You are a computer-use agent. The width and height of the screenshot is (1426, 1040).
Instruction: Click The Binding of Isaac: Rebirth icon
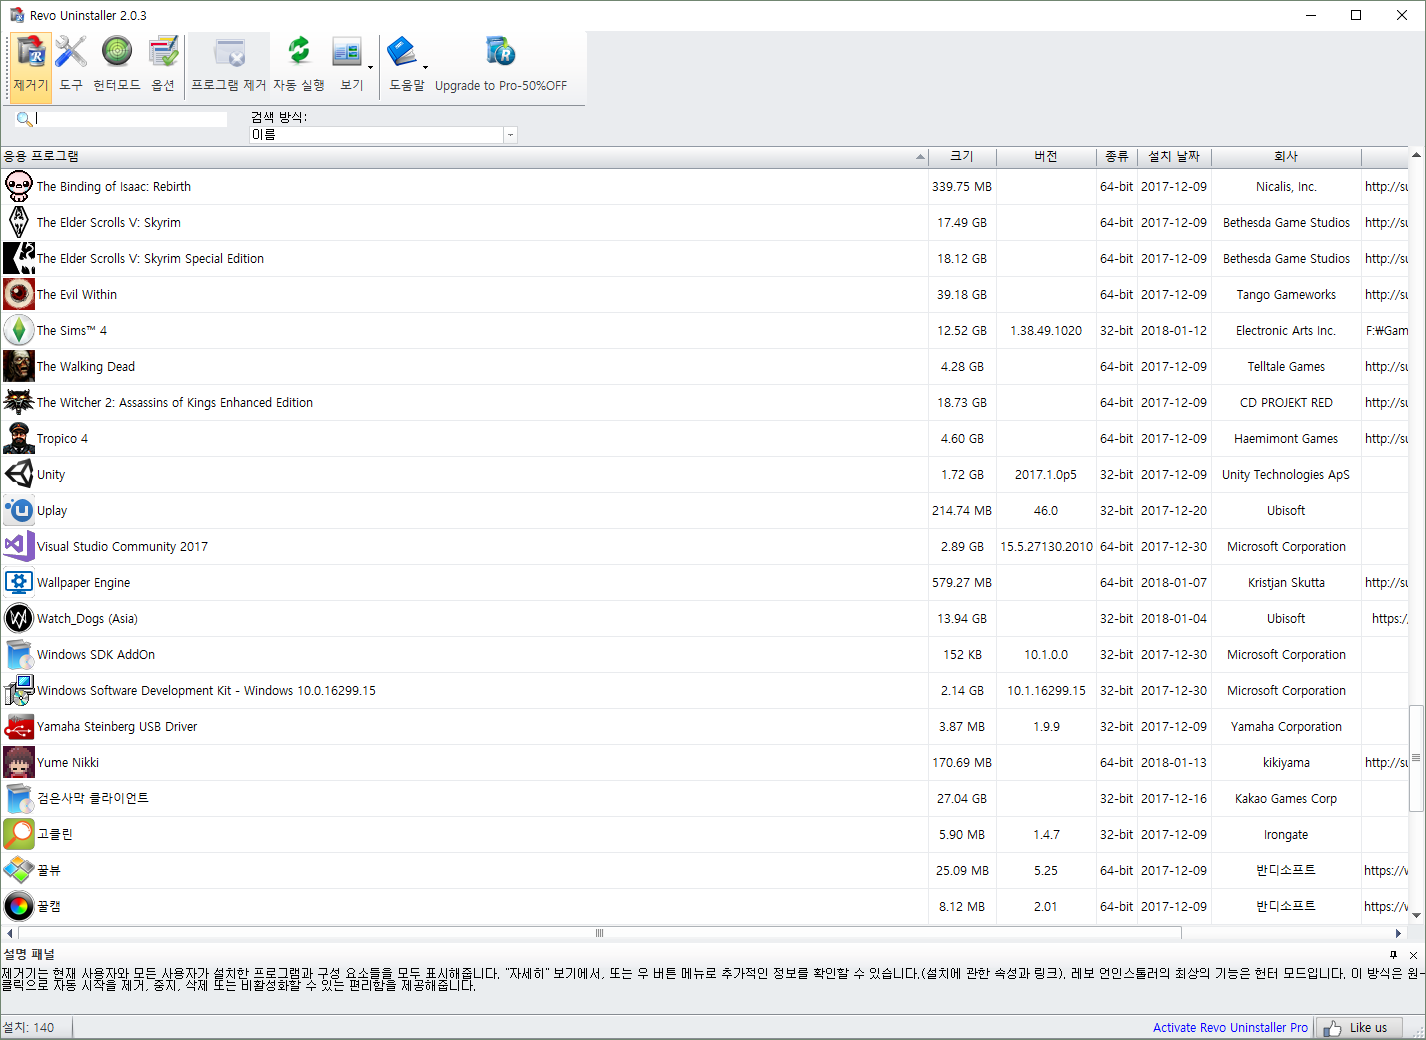[19, 186]
